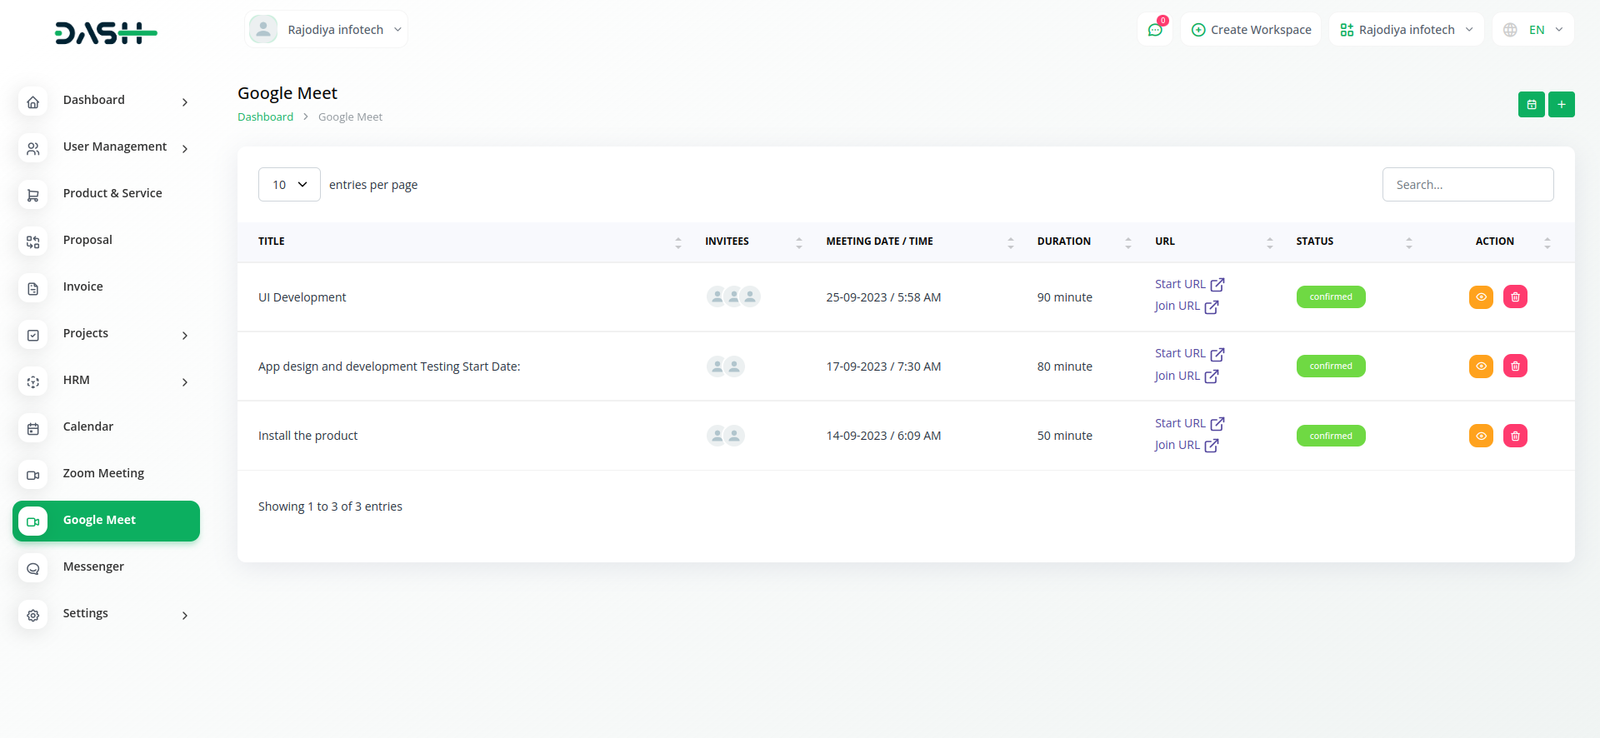
Task: Click the Create Workspace button
Action: (1251, 30)
